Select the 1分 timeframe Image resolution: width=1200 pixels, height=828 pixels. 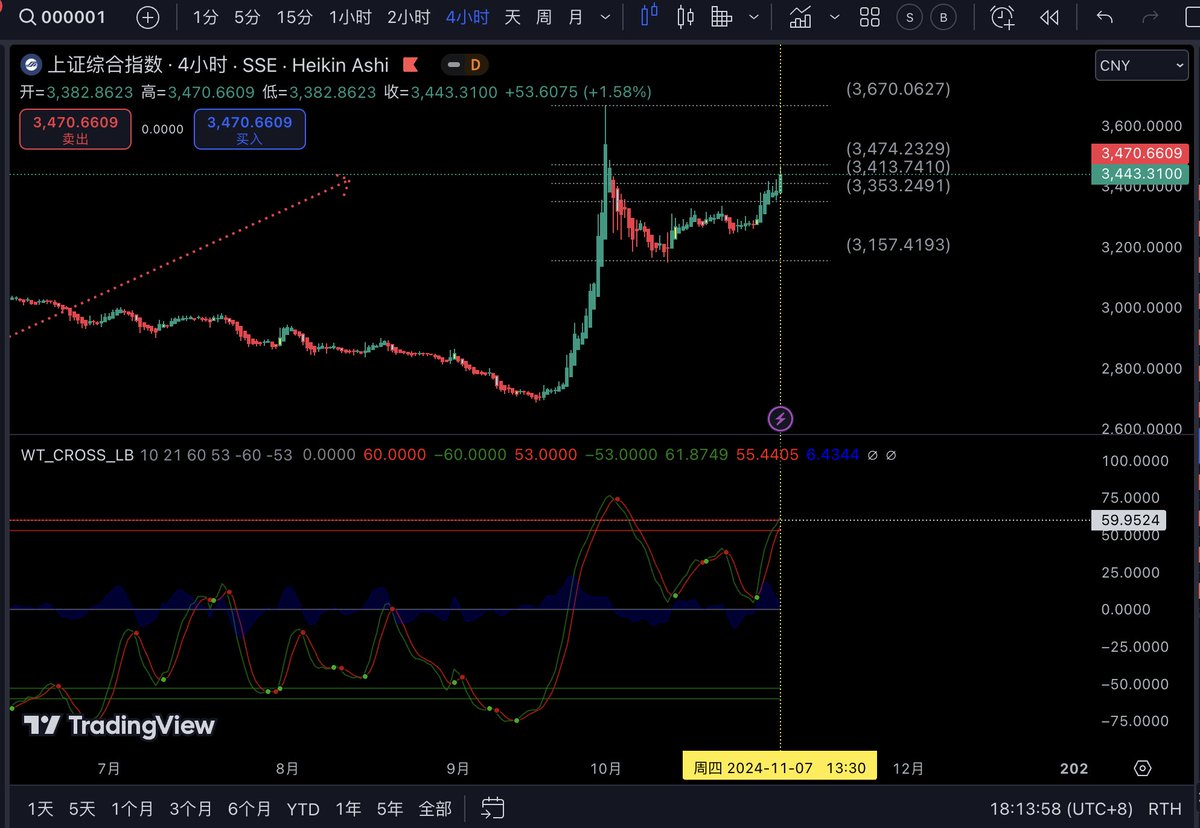click(205, 17)
